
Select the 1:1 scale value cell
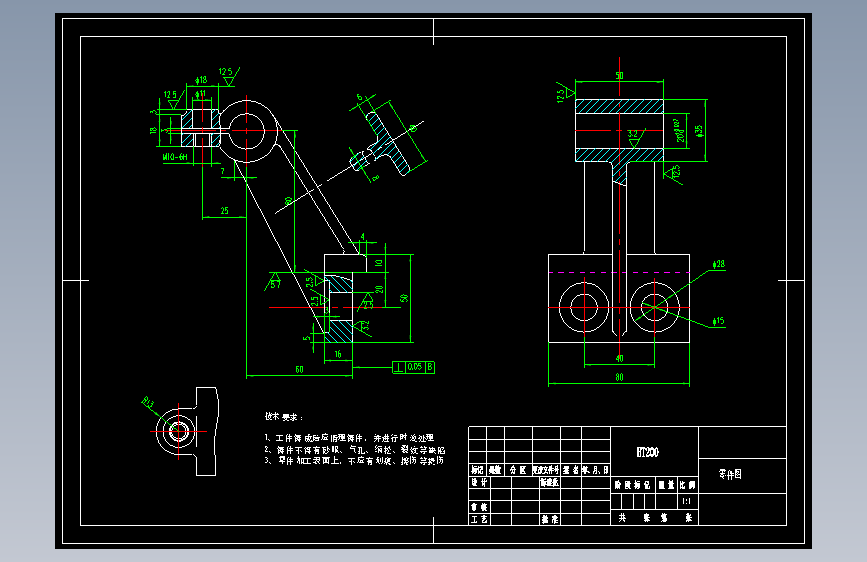tap(687, 501)
